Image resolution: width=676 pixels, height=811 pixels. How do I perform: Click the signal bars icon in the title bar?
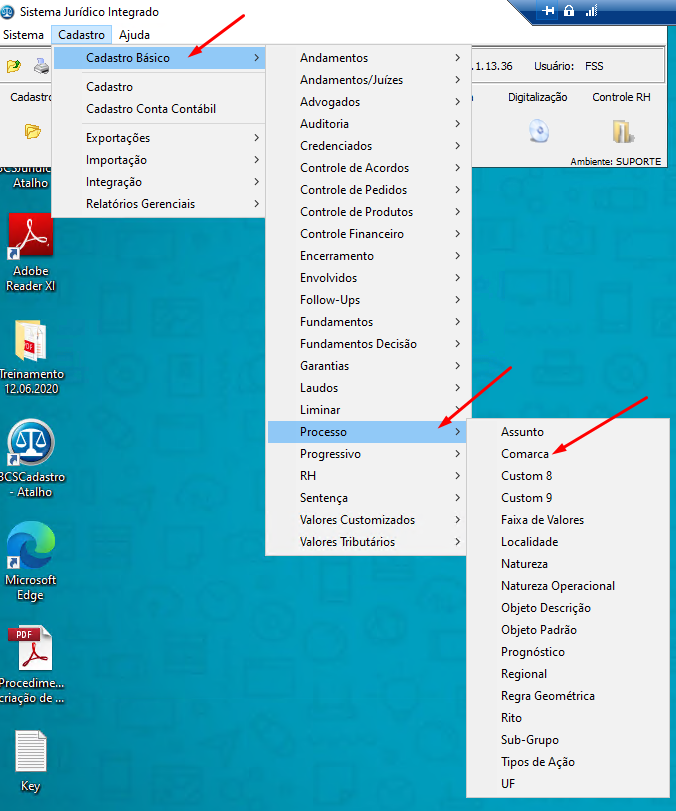591,10
